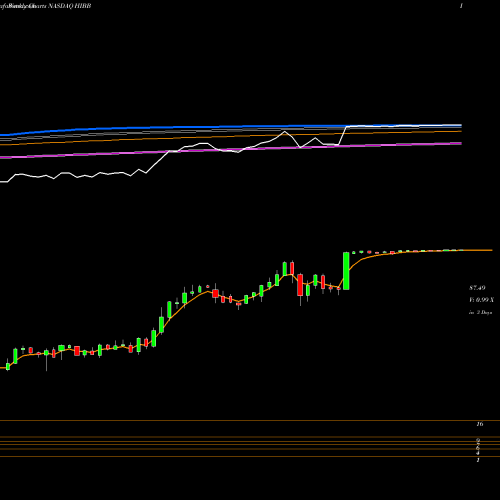Click the V: 0.99 X volume label
This screenshot has height=500, width=500.
(x=481, y=300)
